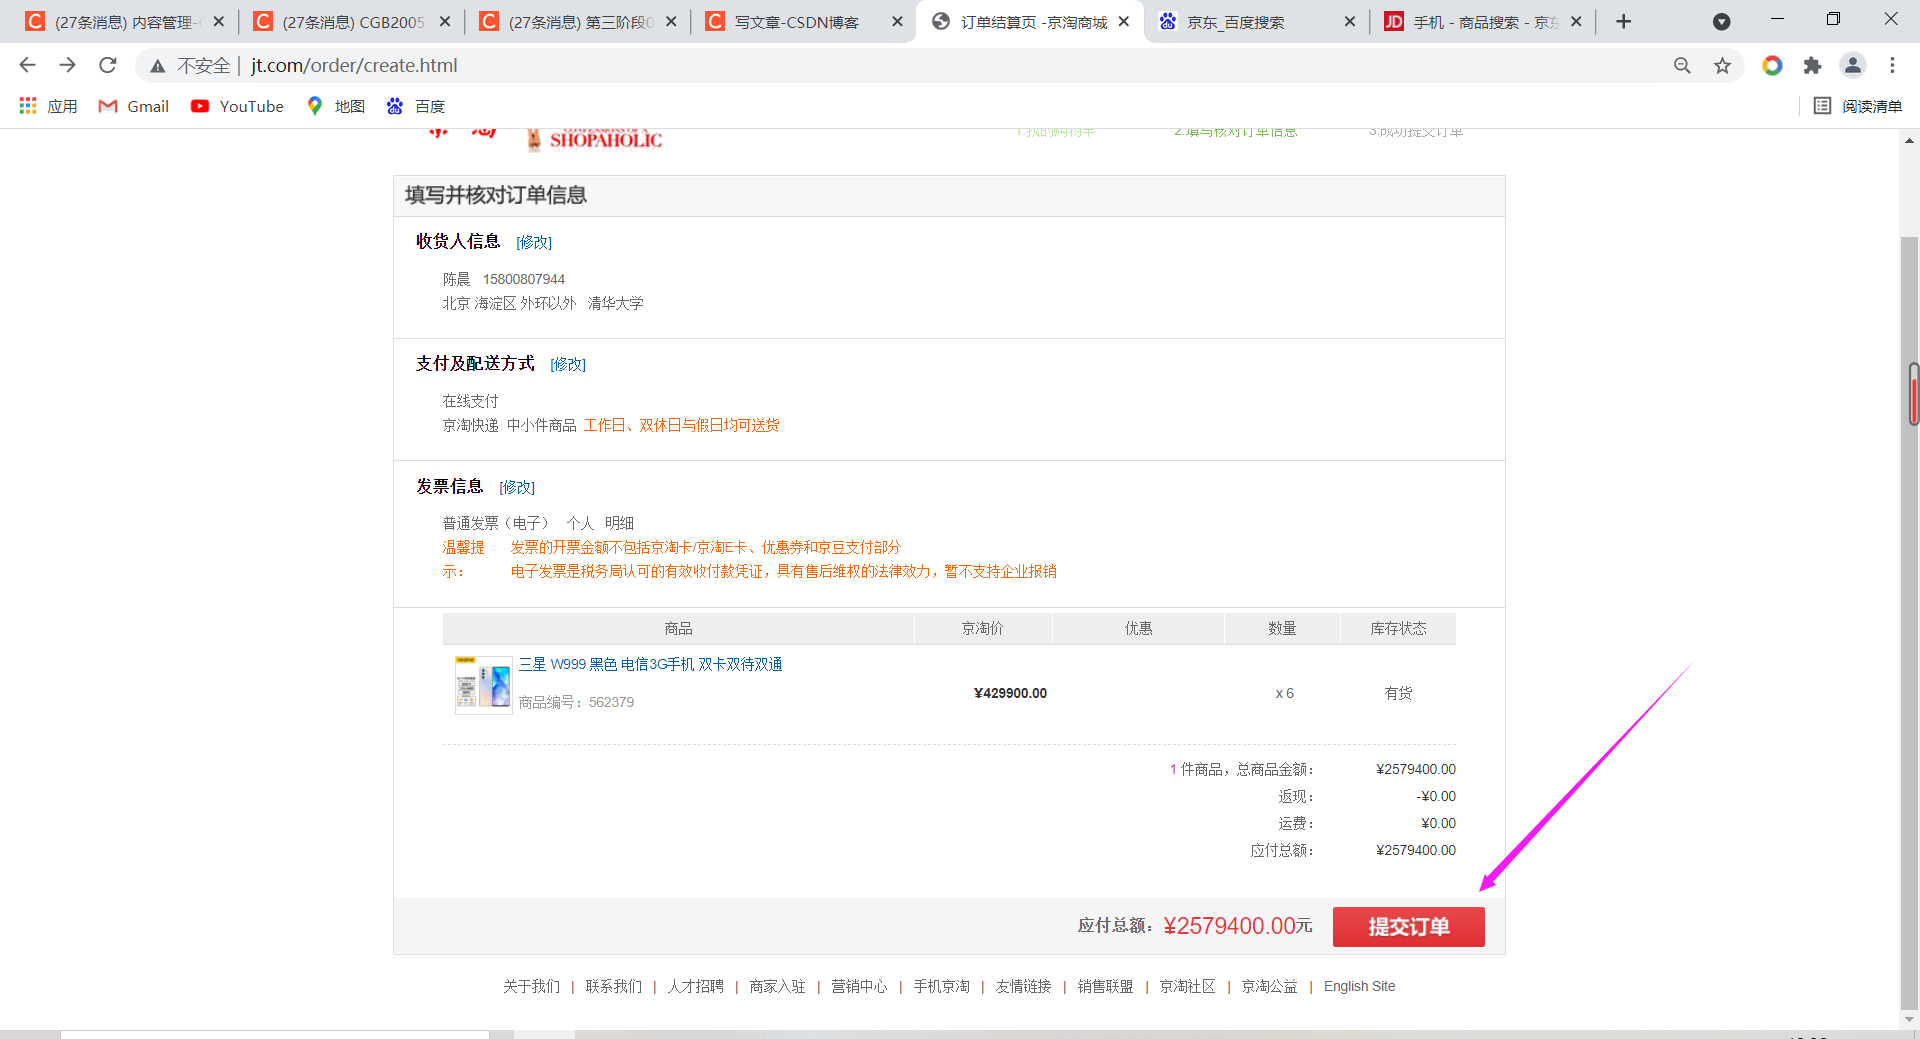This screenshot has width=1920, height=1039.
Task: Click the scrollbar down arrow
Action: click(1910, 1019)
